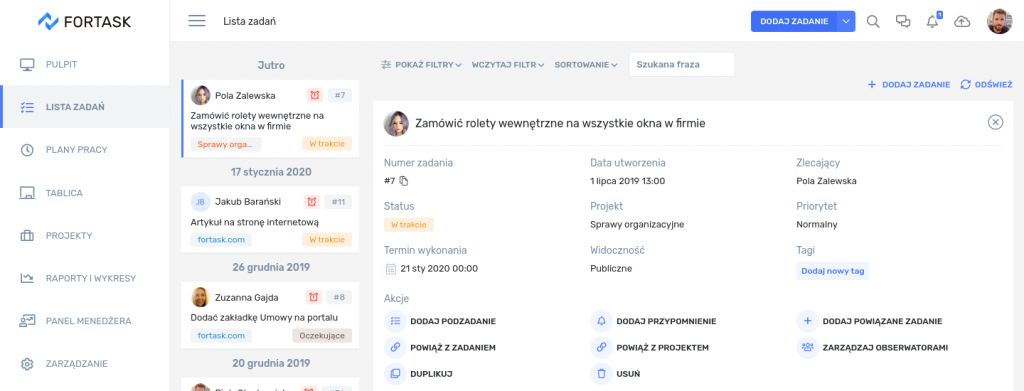Click W trakcie badge on Jakub Barański card
The height and width of the screenshot is (391, 1024).
(327, 240)
